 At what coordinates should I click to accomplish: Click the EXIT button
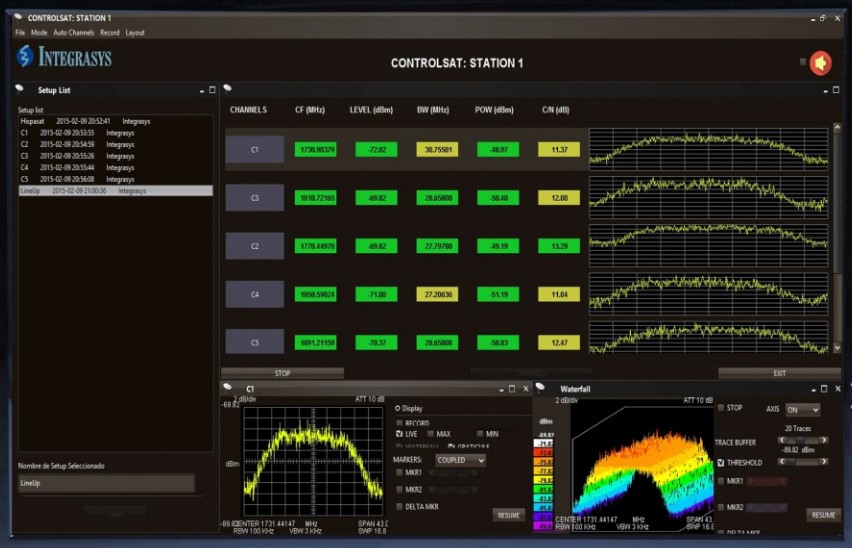point(780,373)
